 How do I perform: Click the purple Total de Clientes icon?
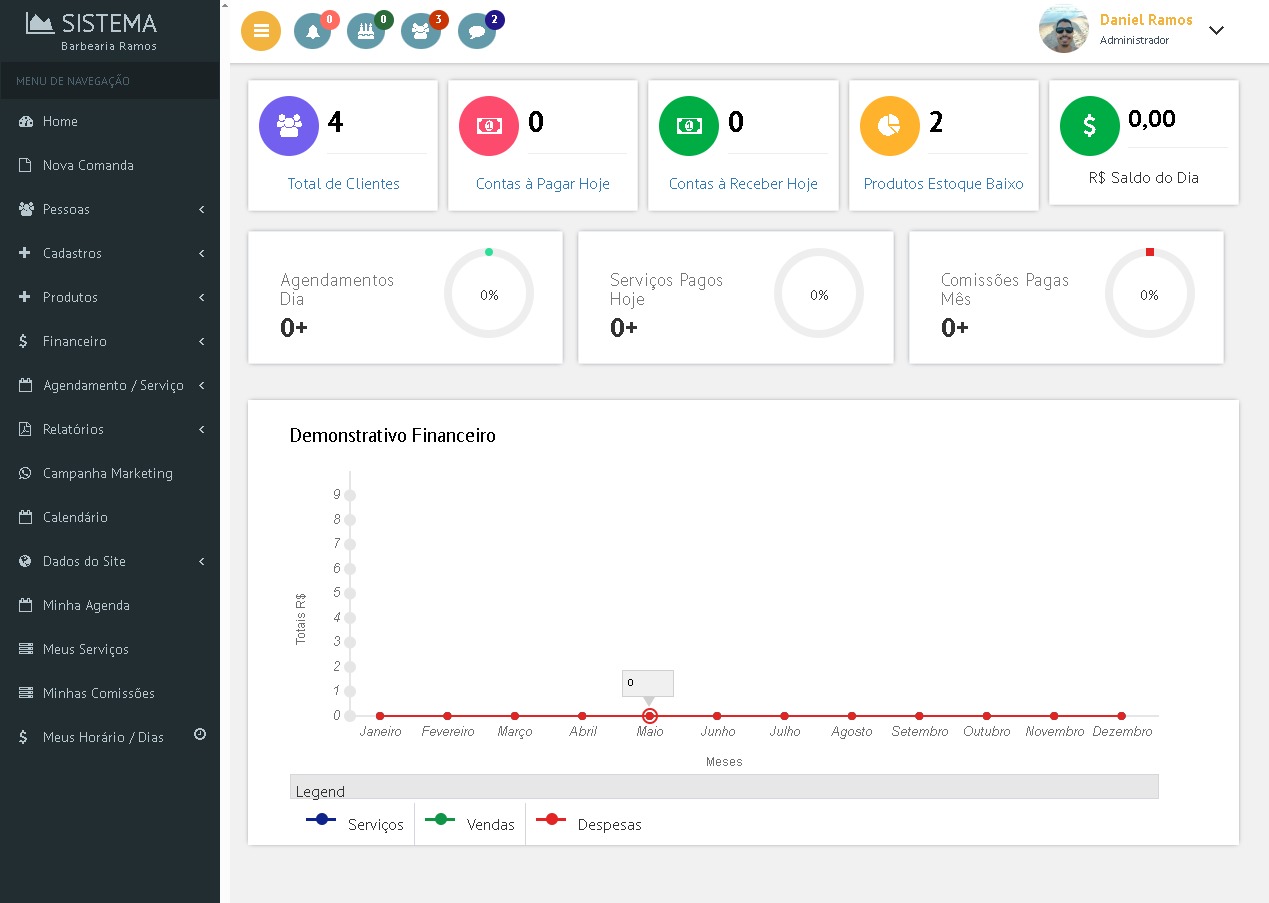coord(289,126)
